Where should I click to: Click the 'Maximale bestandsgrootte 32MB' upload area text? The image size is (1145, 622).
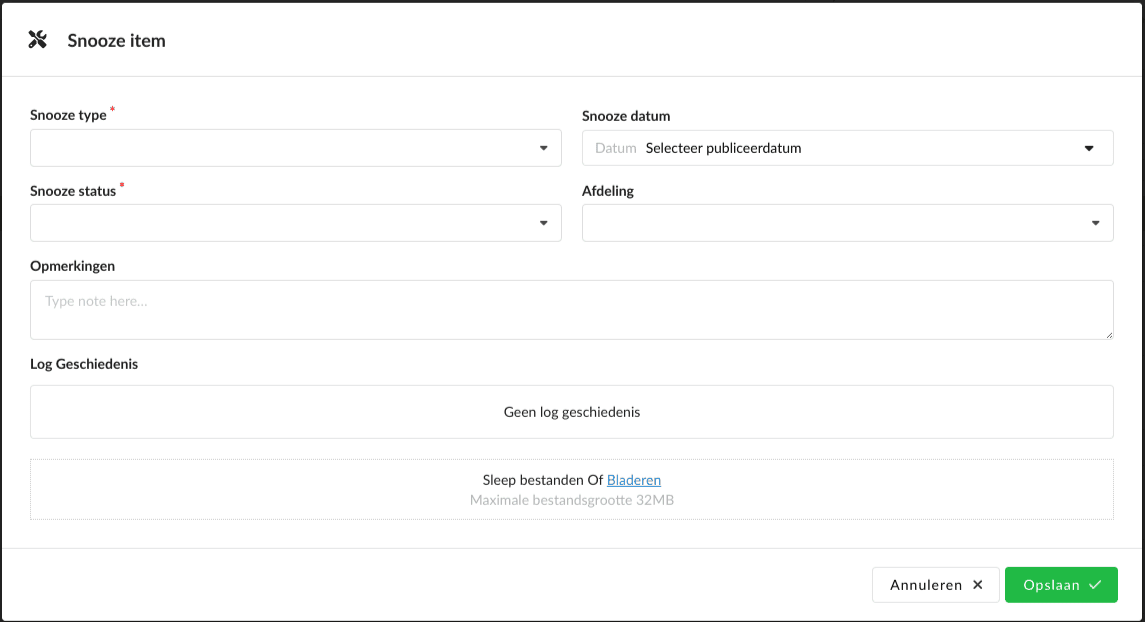pos(571,500)
